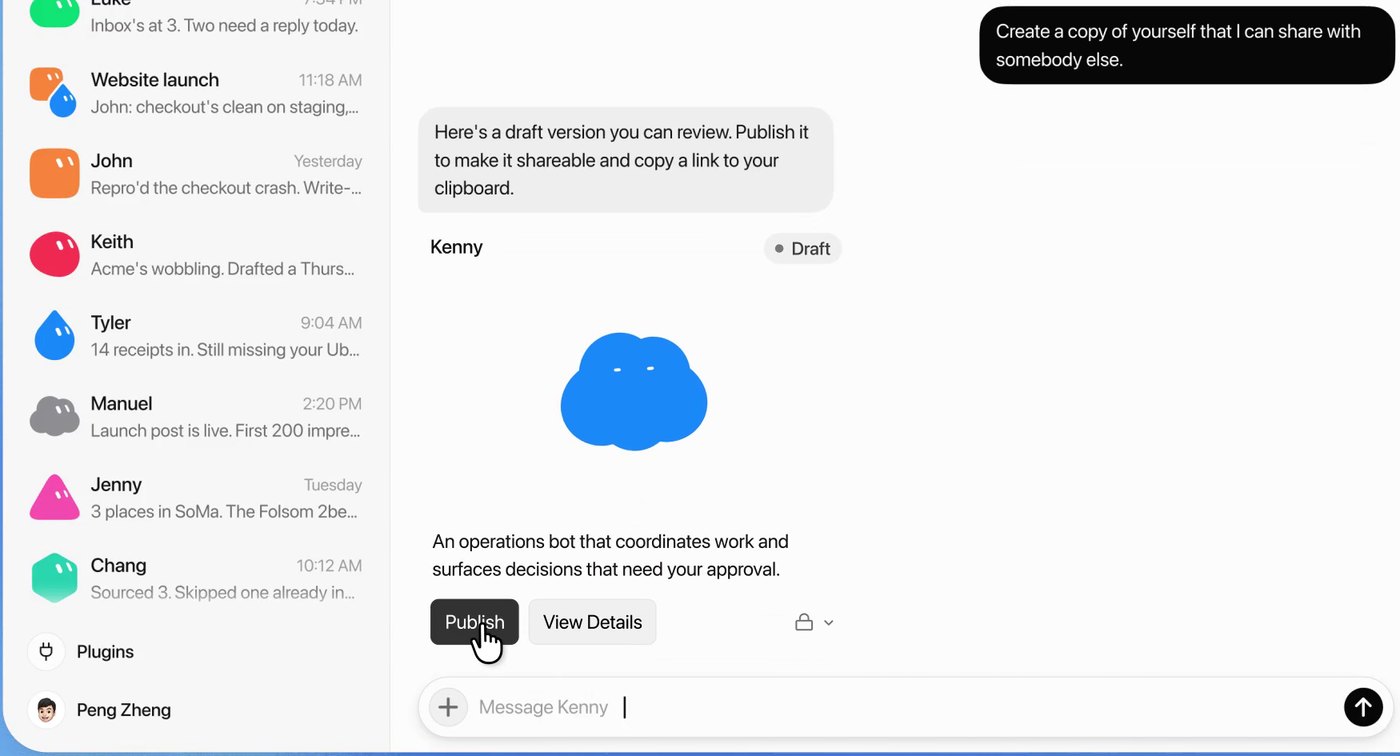Click Tyler's blue droplet avatar
The height and width of the screenshot is (756, 1400).
(54, 335)
